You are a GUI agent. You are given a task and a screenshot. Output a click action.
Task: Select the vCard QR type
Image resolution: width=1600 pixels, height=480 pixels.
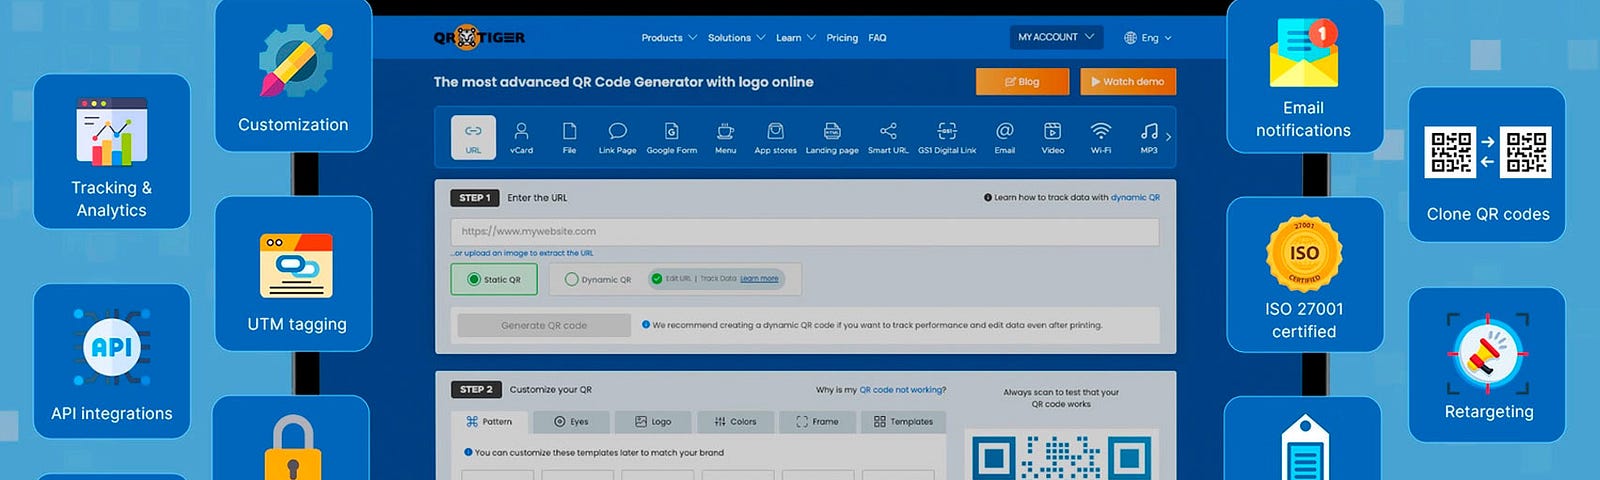[x=521, y=137]
